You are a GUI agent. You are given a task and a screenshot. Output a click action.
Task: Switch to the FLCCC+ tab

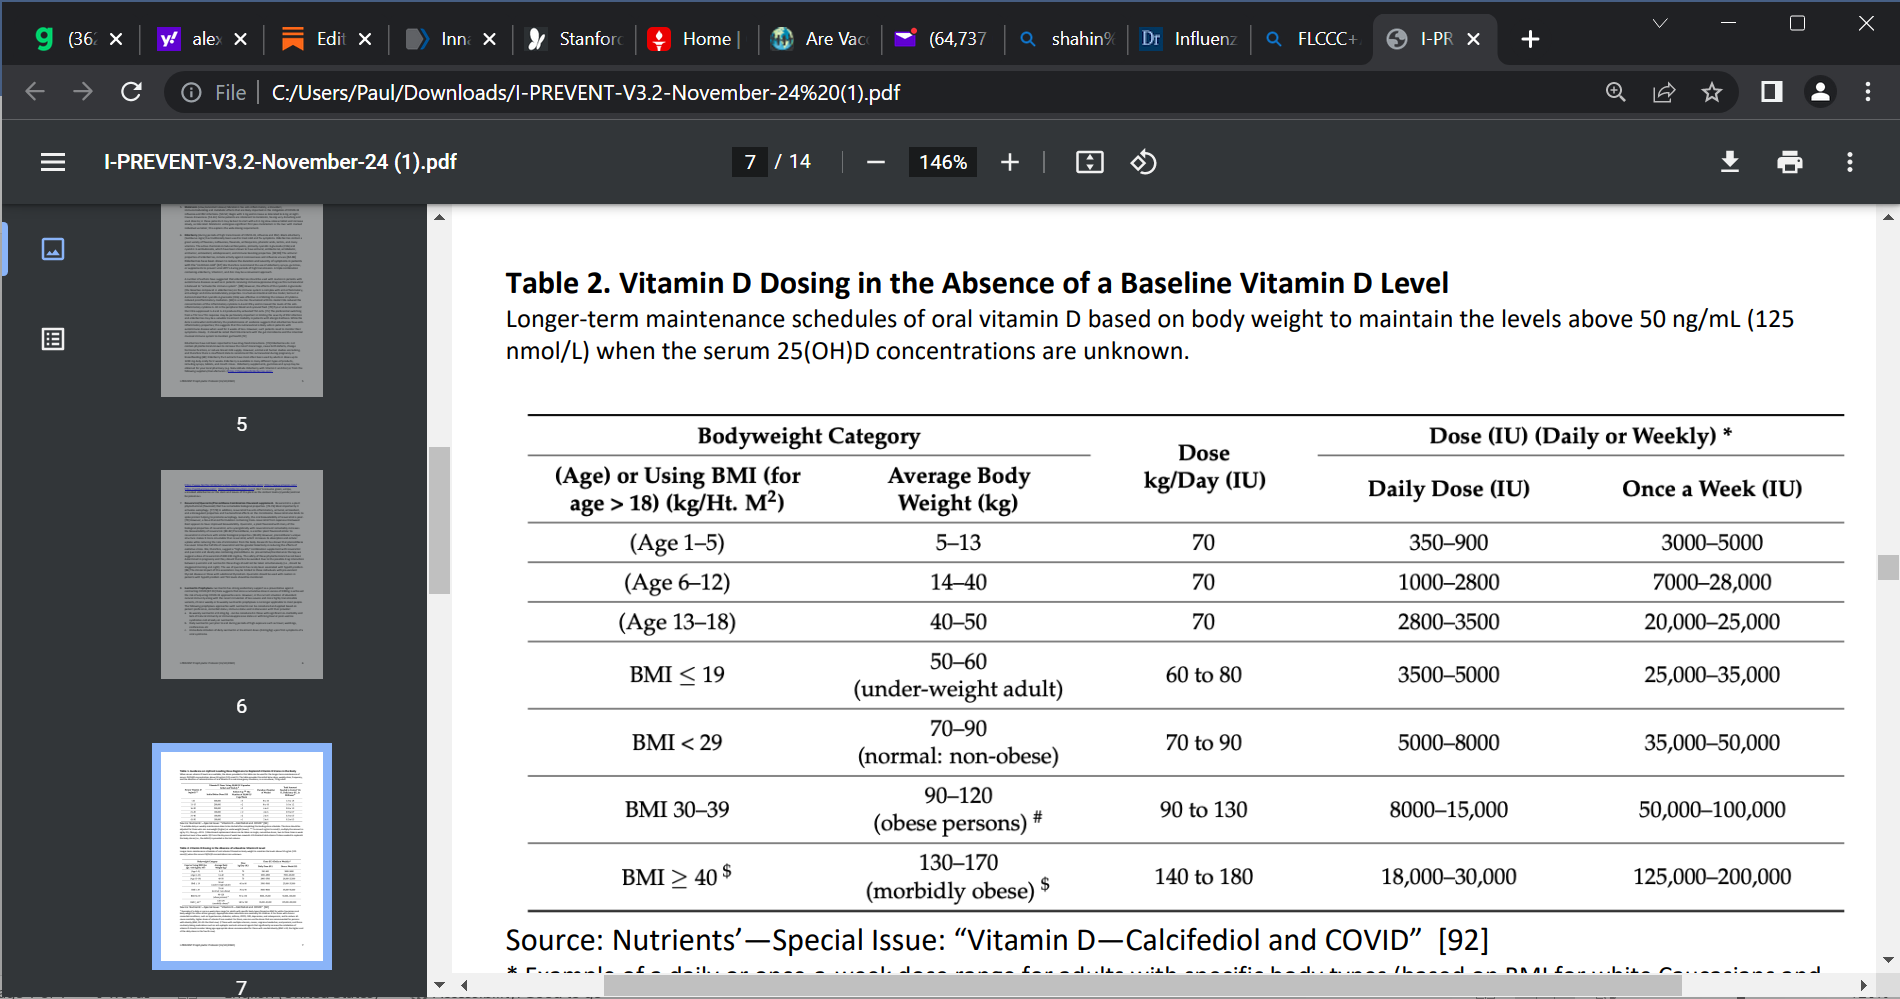coord(1313,39)
